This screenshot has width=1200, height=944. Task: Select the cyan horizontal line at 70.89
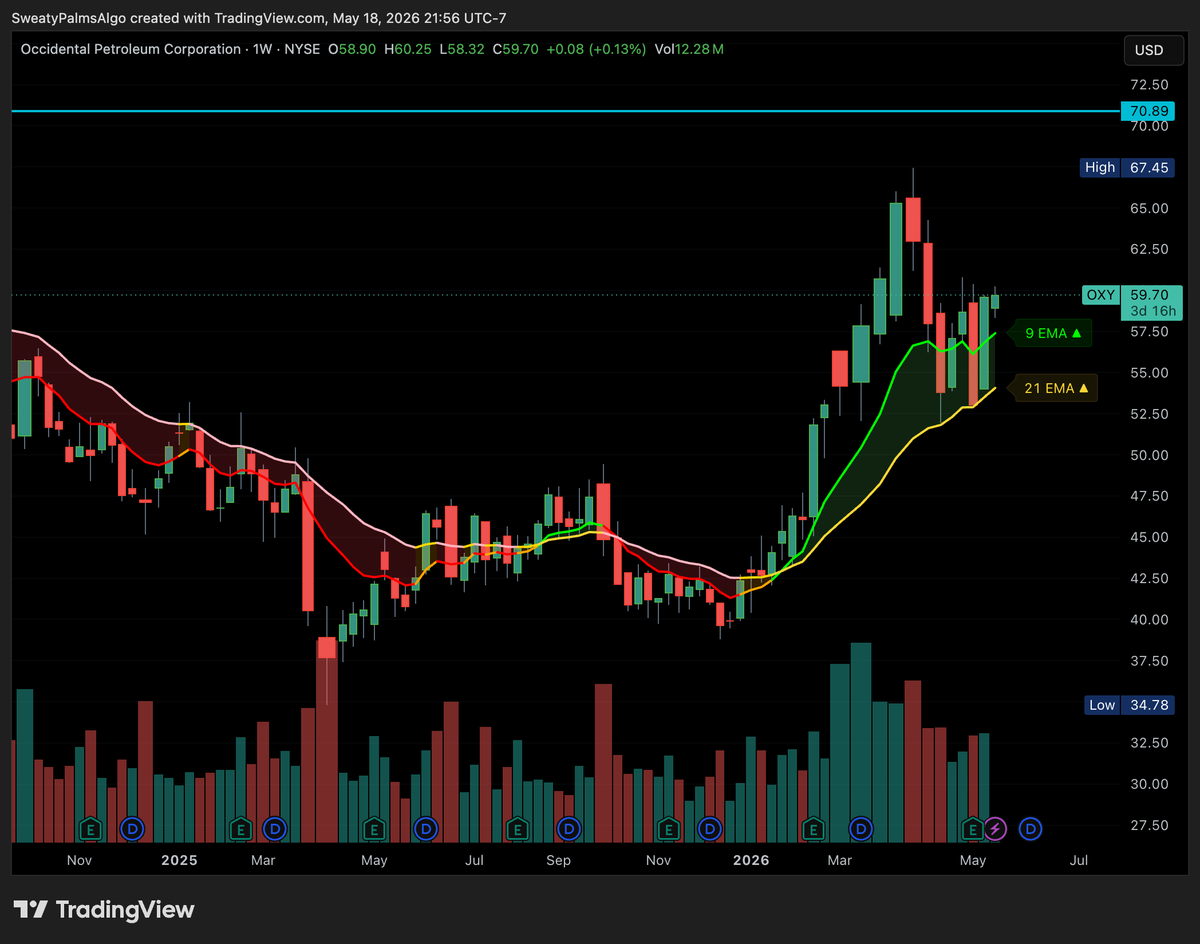(x=565, y=111)
